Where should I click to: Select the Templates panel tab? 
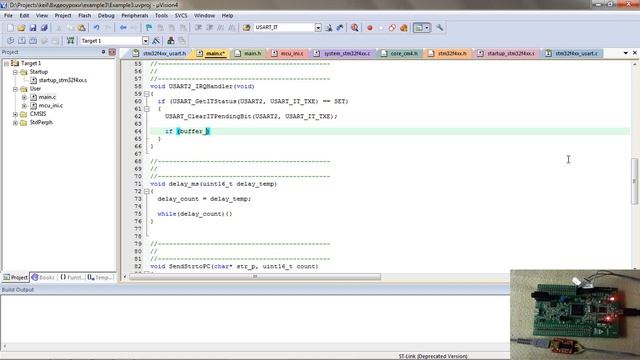[100, 278]
